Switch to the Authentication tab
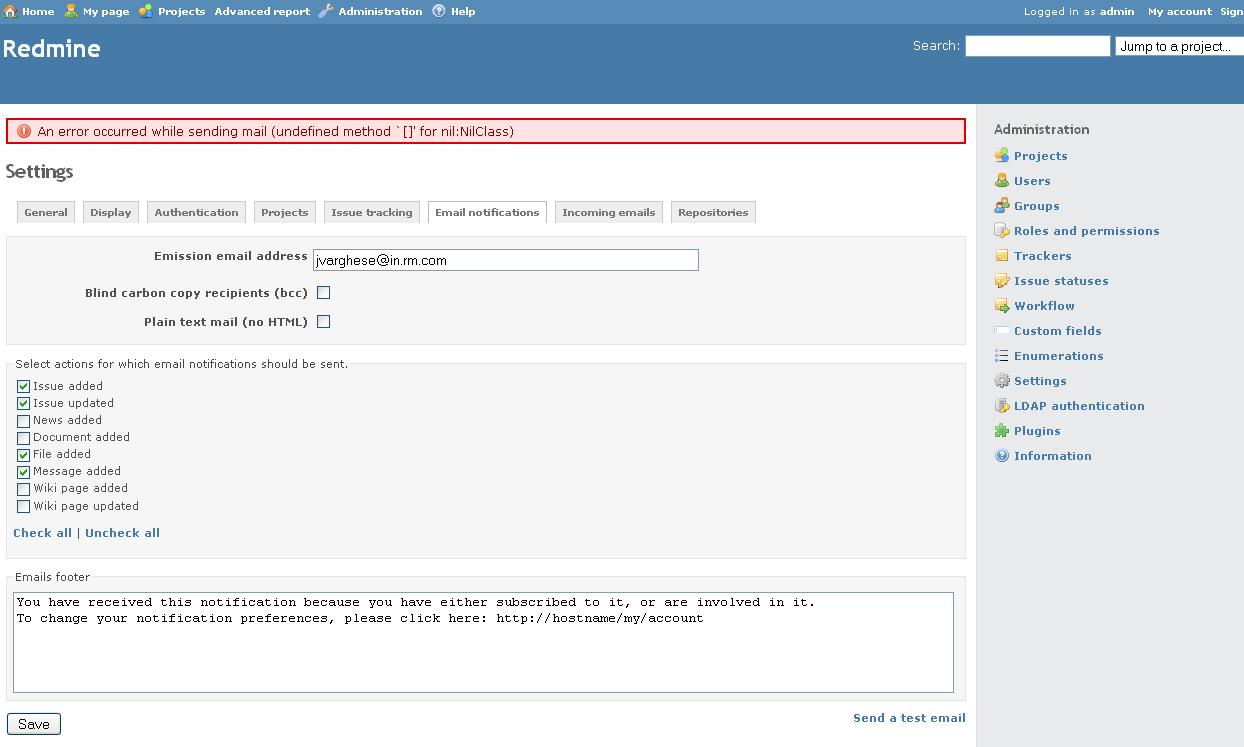The height and width of the screenshot is (747, 1244). pyautogui.click(x=197, y=212)
